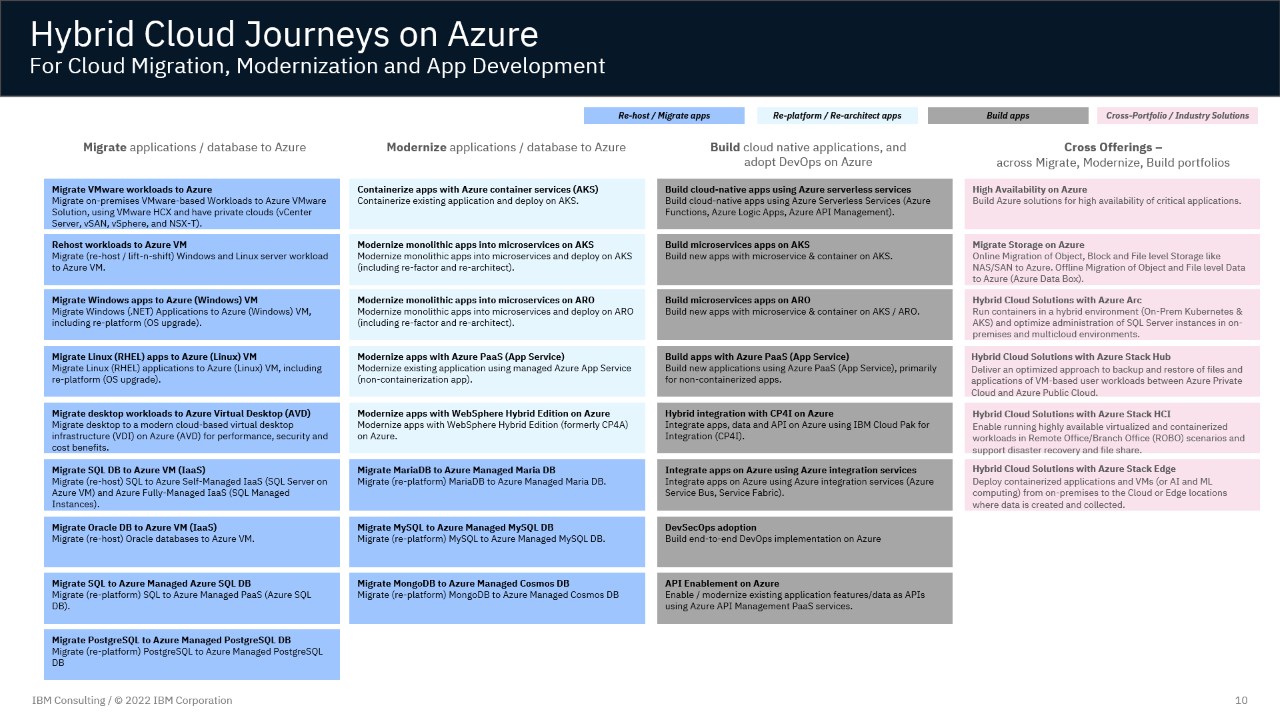Click the IBM Consulting © 2022 footer text

(132, 700)
